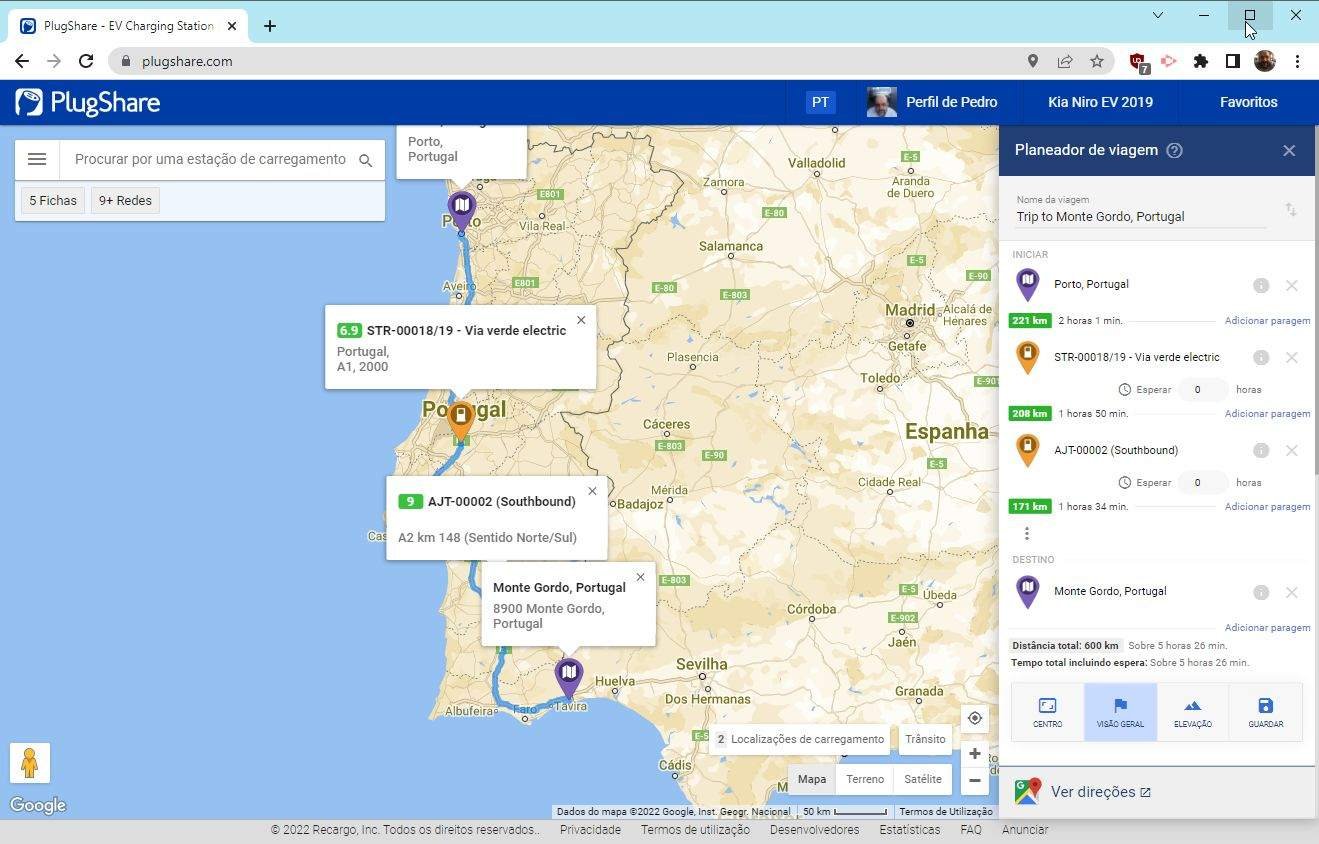1319x844 pixels.
Task: Open Ver direções link
Action: tap(1092, 792)
